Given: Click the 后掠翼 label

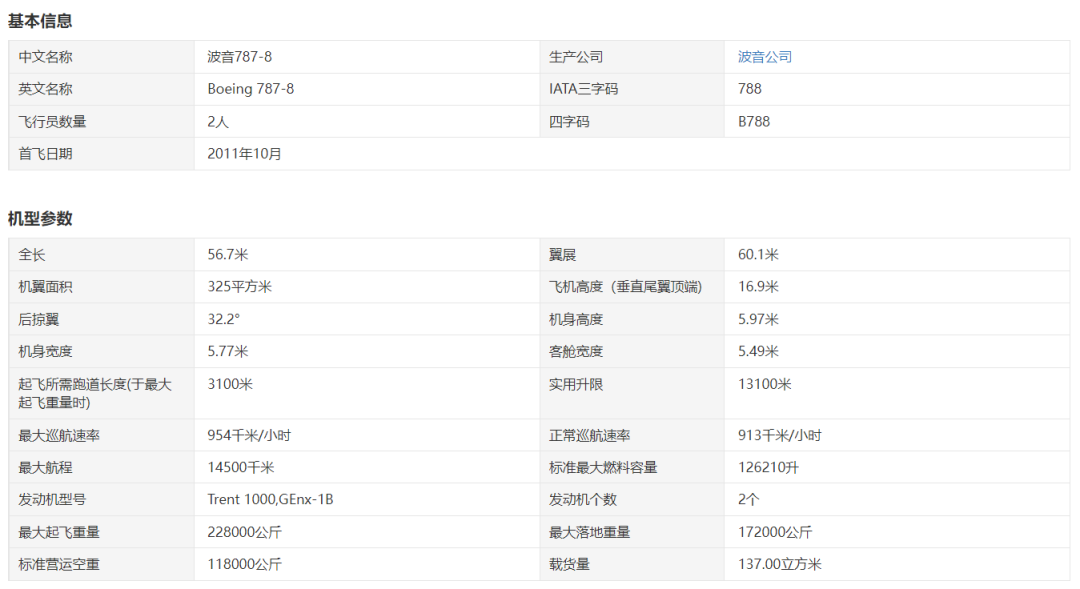Looking at the screenshot, I should 39,320.
